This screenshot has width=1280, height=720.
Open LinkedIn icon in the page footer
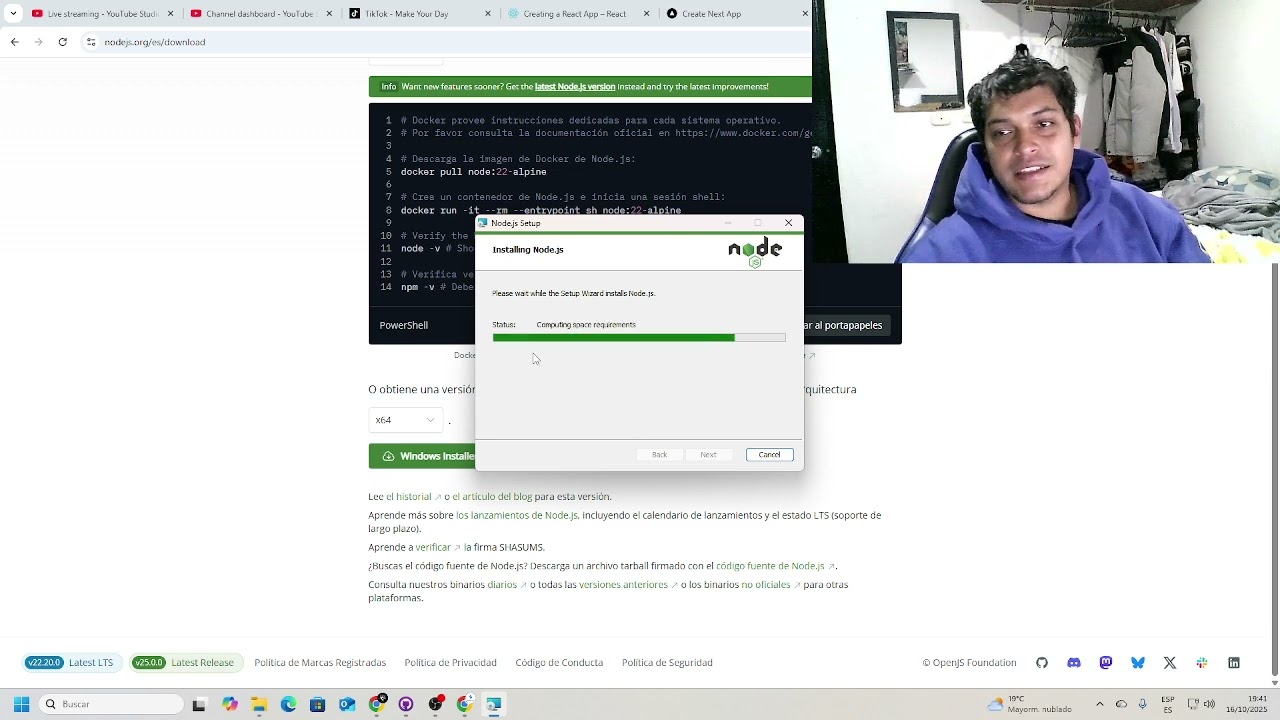click(x=1234, y=663)
